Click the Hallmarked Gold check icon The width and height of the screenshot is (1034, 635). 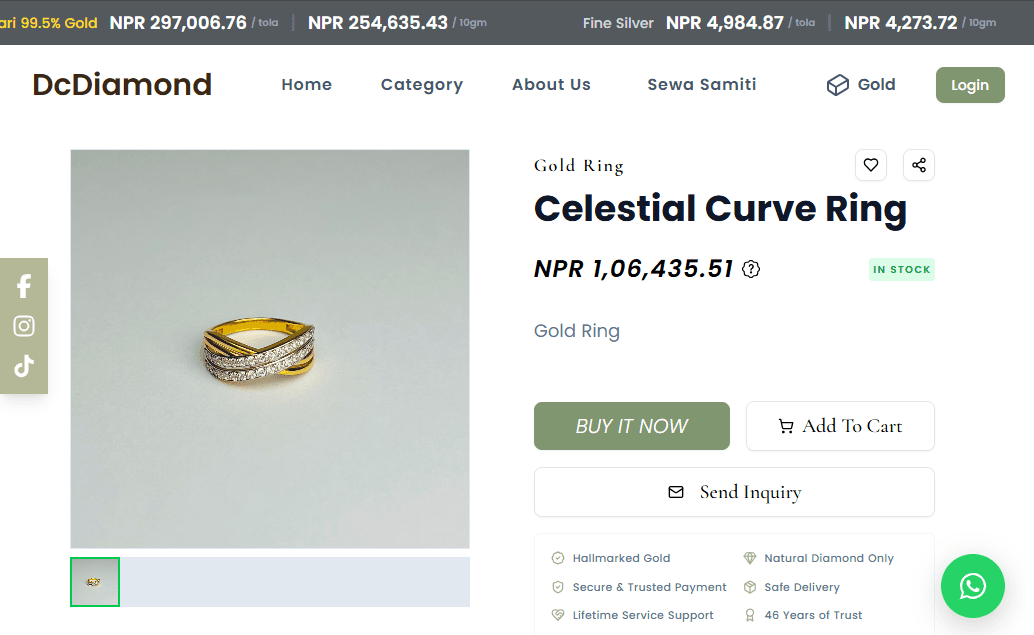click(x=558, y=558)
